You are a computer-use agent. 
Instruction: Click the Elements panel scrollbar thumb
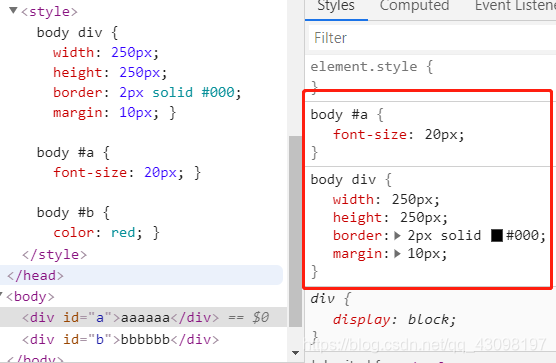(295, 231)
